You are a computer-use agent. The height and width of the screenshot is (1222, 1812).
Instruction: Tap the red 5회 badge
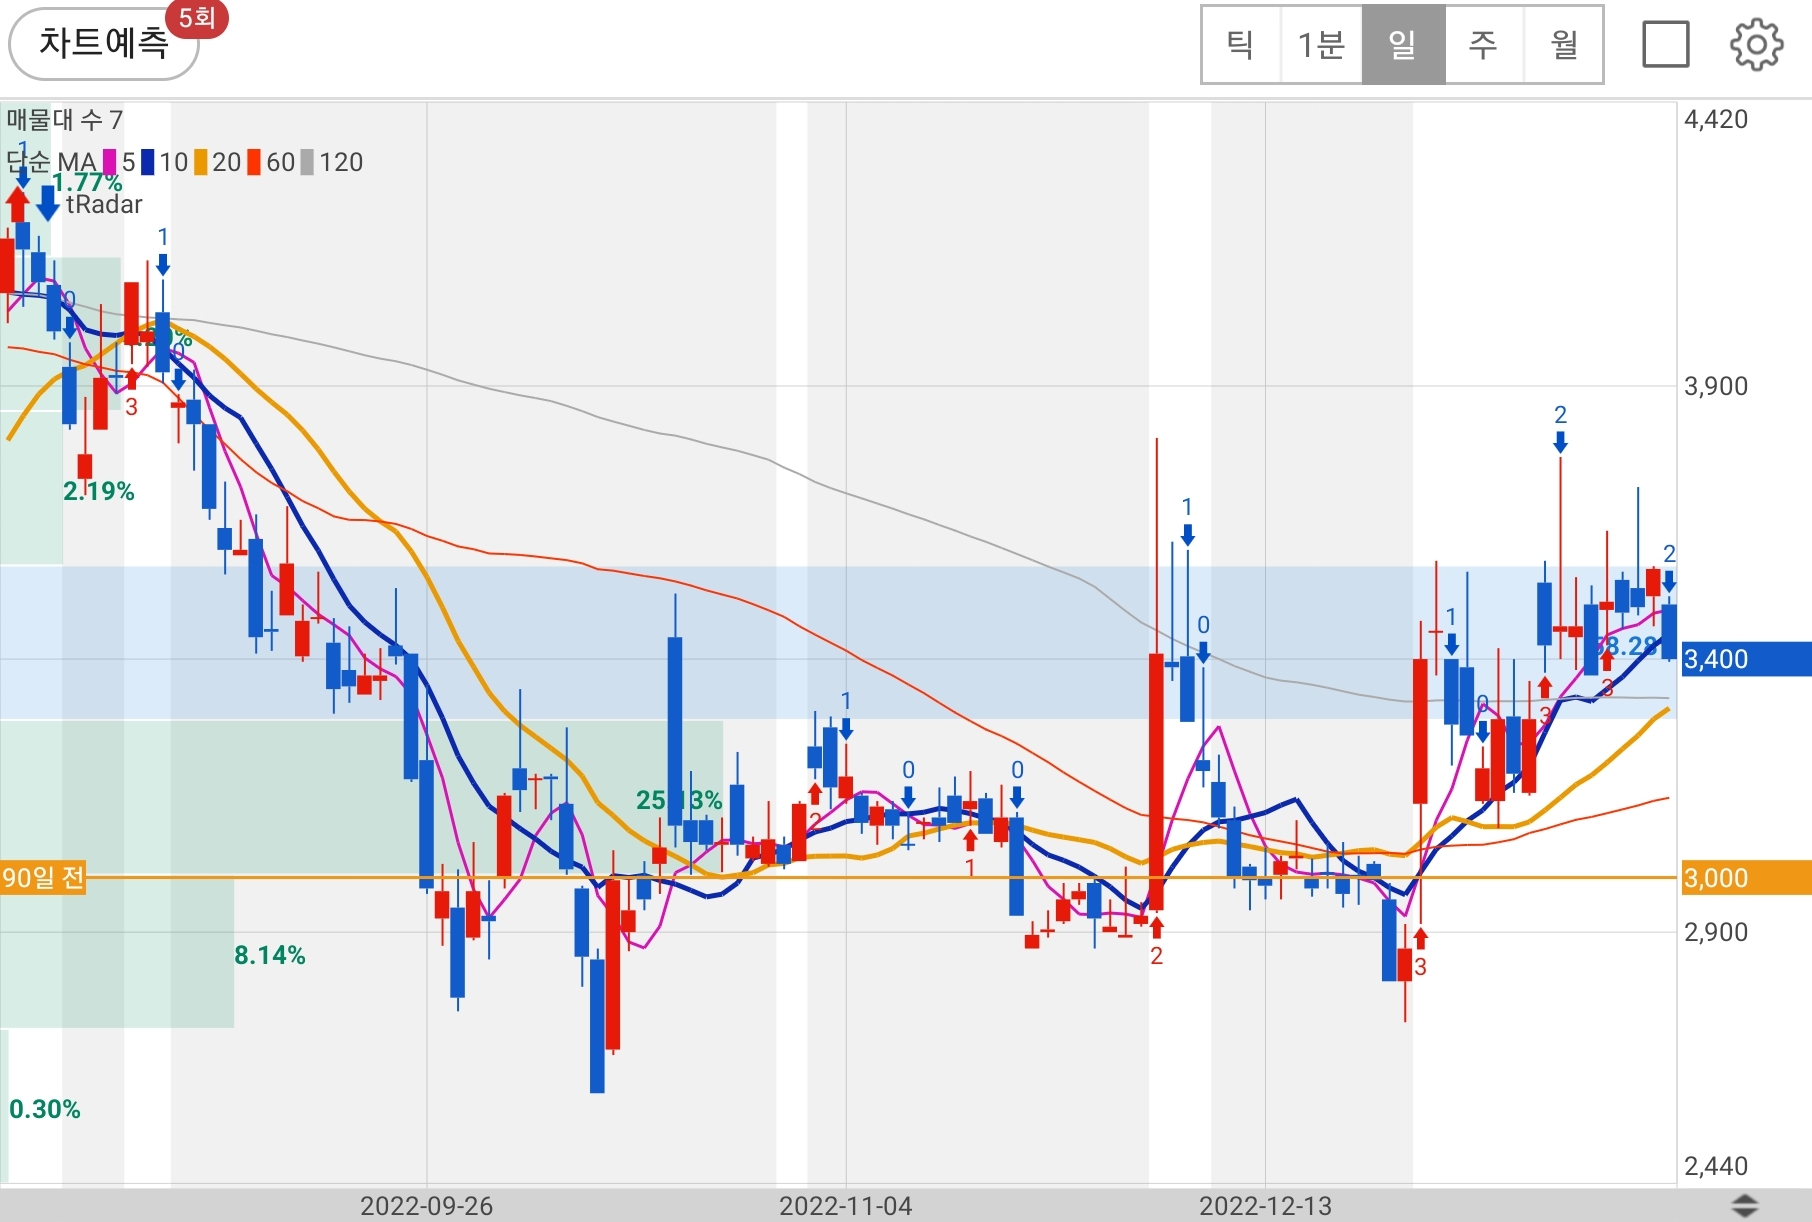(198, 18)
